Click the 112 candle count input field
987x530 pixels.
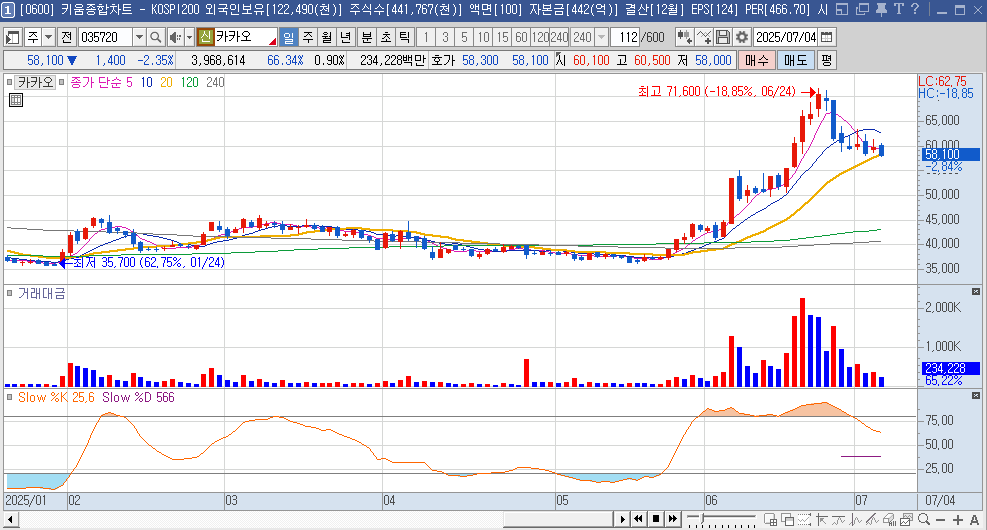(626, 37)
